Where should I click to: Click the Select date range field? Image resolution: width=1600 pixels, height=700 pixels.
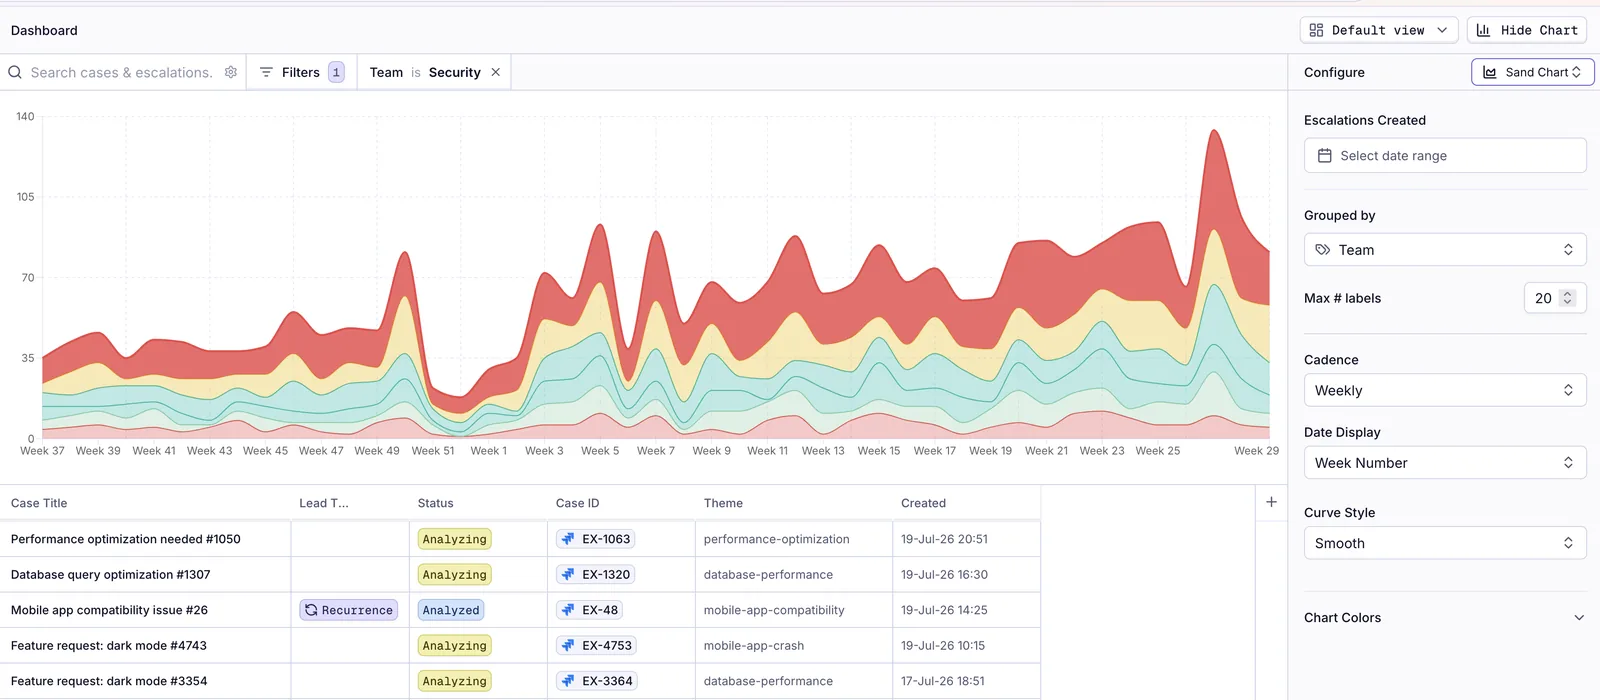coord(1445,155)
